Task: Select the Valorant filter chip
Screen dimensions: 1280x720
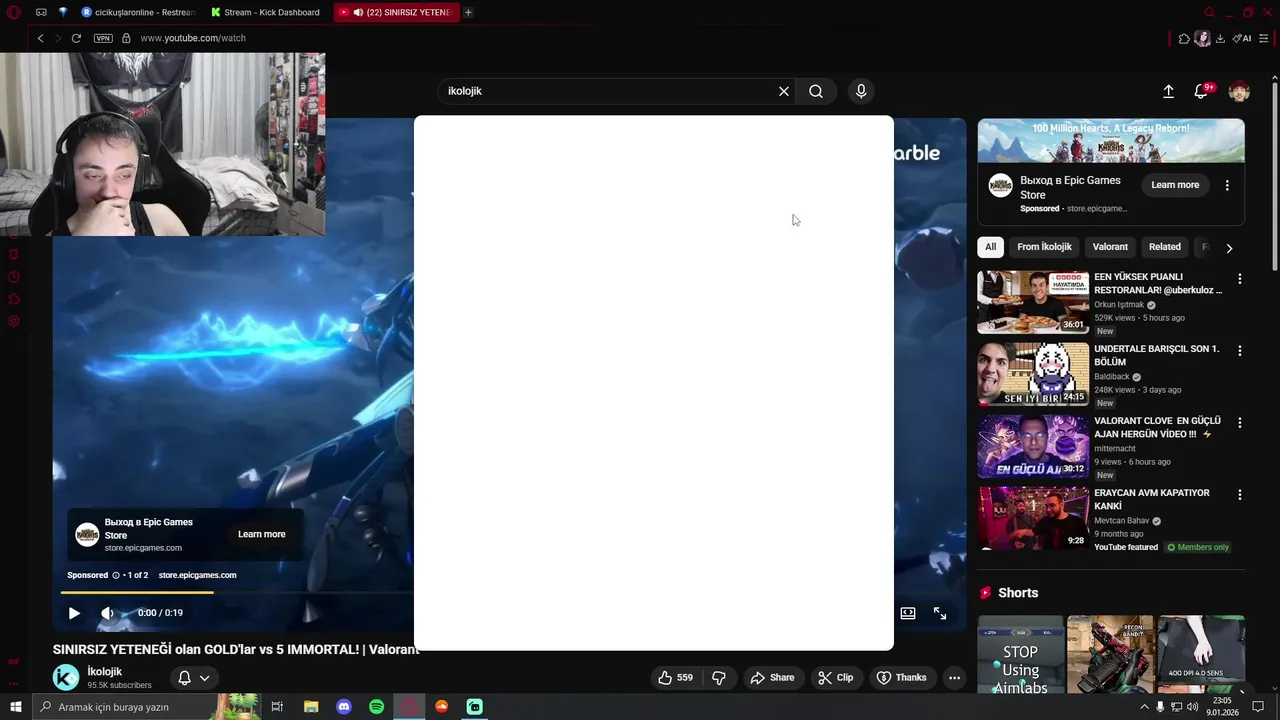Action: point(1110,247)
